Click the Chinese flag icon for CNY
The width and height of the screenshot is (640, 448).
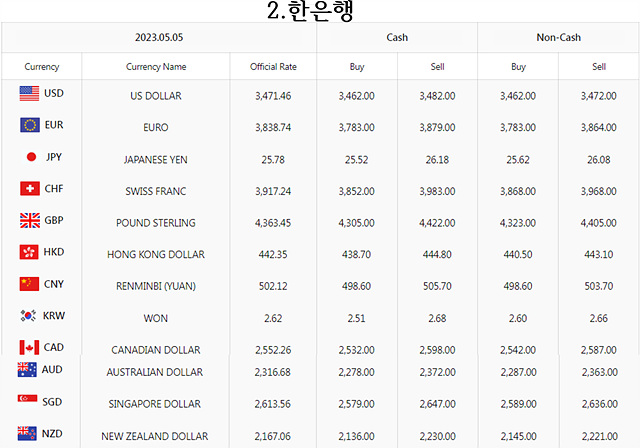29,284
